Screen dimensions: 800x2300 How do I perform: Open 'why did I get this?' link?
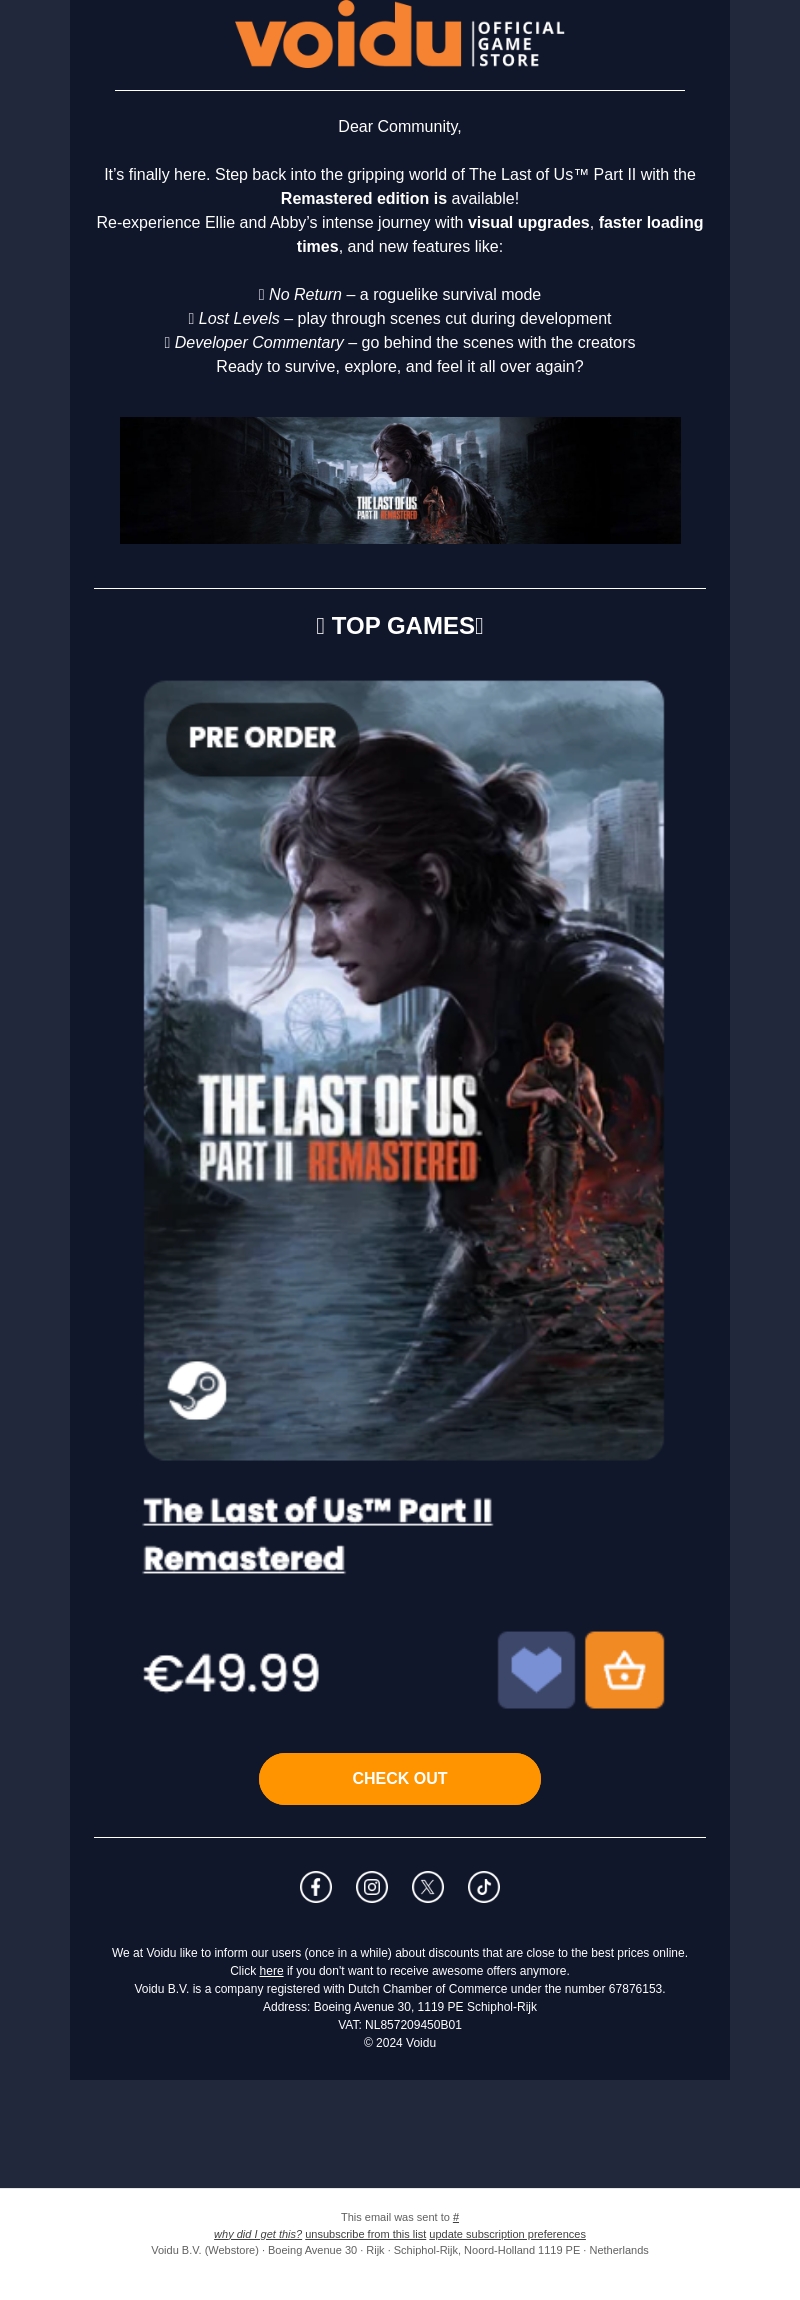[x=258, y=2234]
